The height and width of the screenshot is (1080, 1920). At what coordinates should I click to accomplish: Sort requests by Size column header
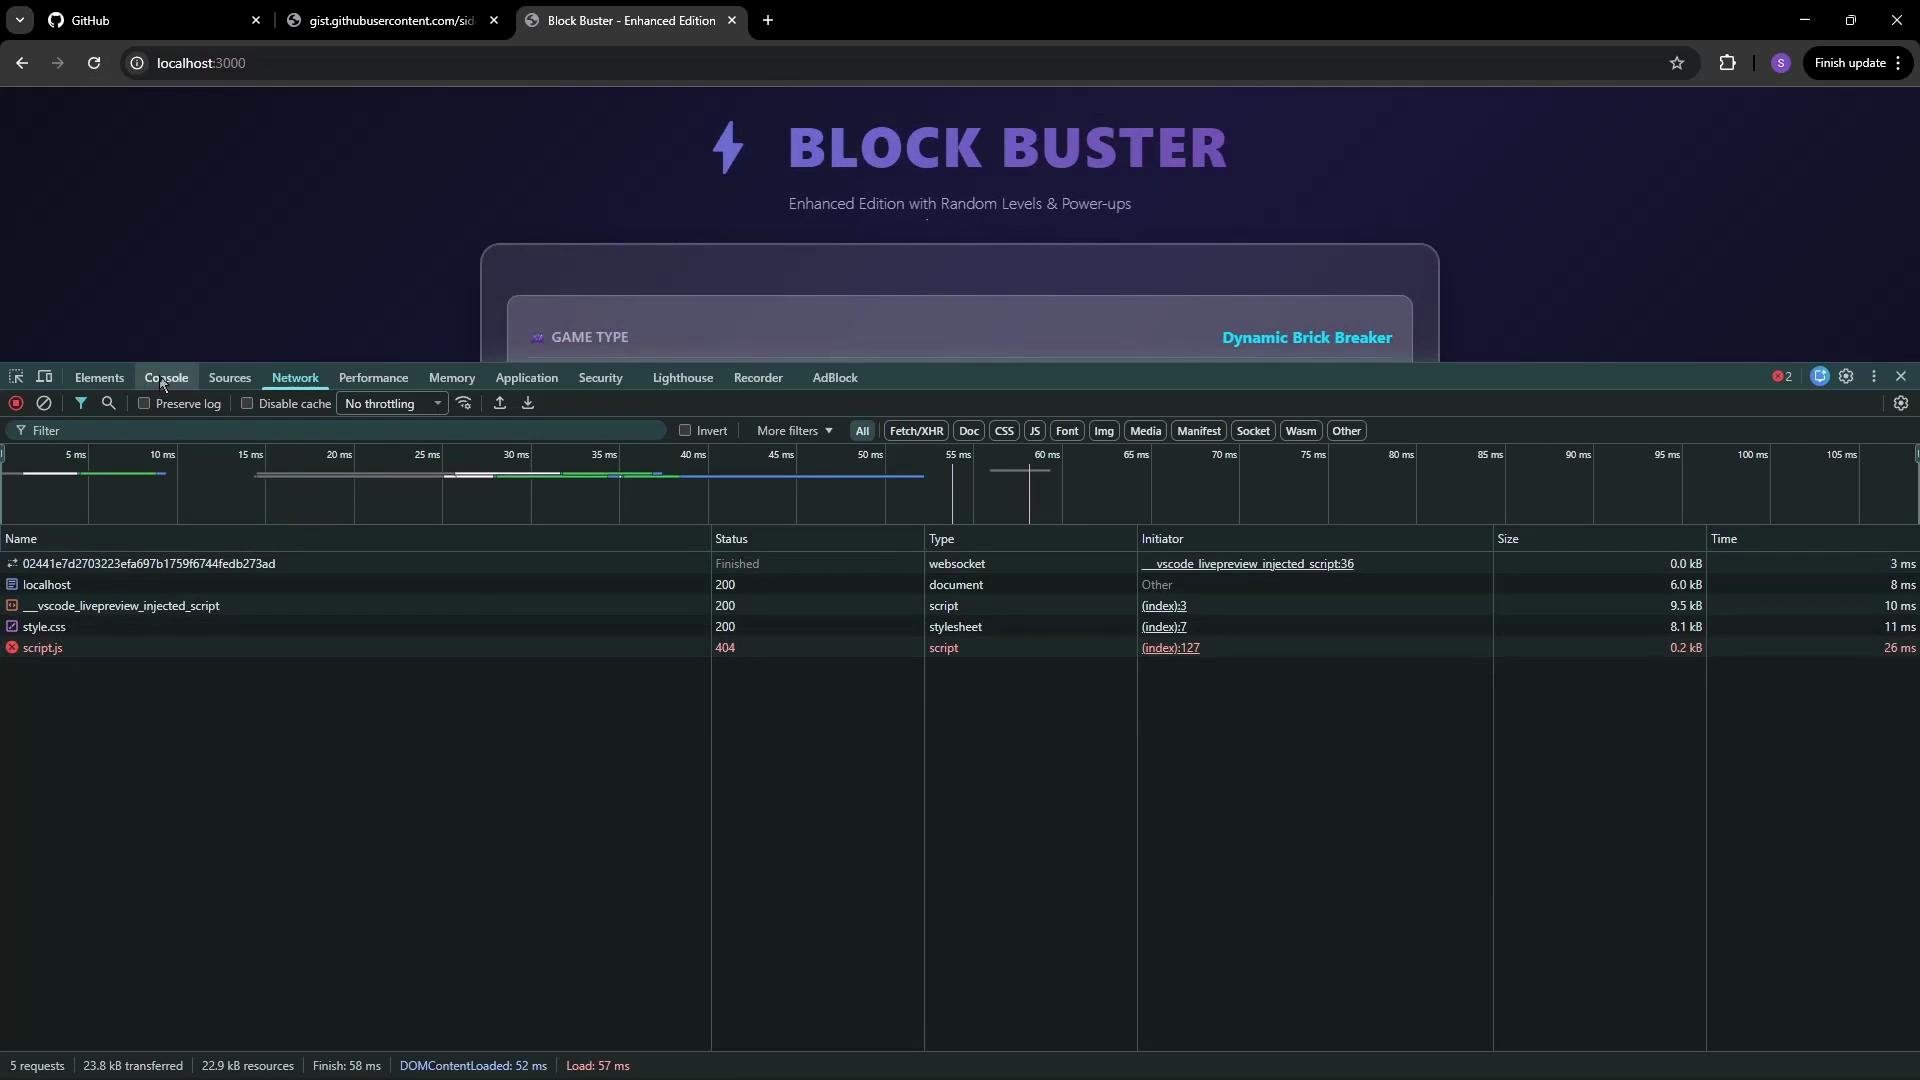(x=1599, y=539)
